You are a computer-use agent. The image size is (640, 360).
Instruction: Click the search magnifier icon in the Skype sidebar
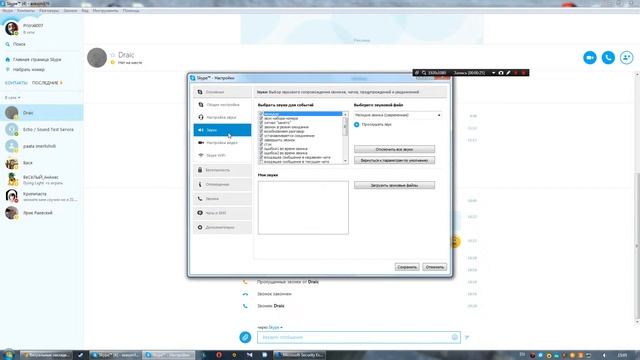[x=7, y=44]
